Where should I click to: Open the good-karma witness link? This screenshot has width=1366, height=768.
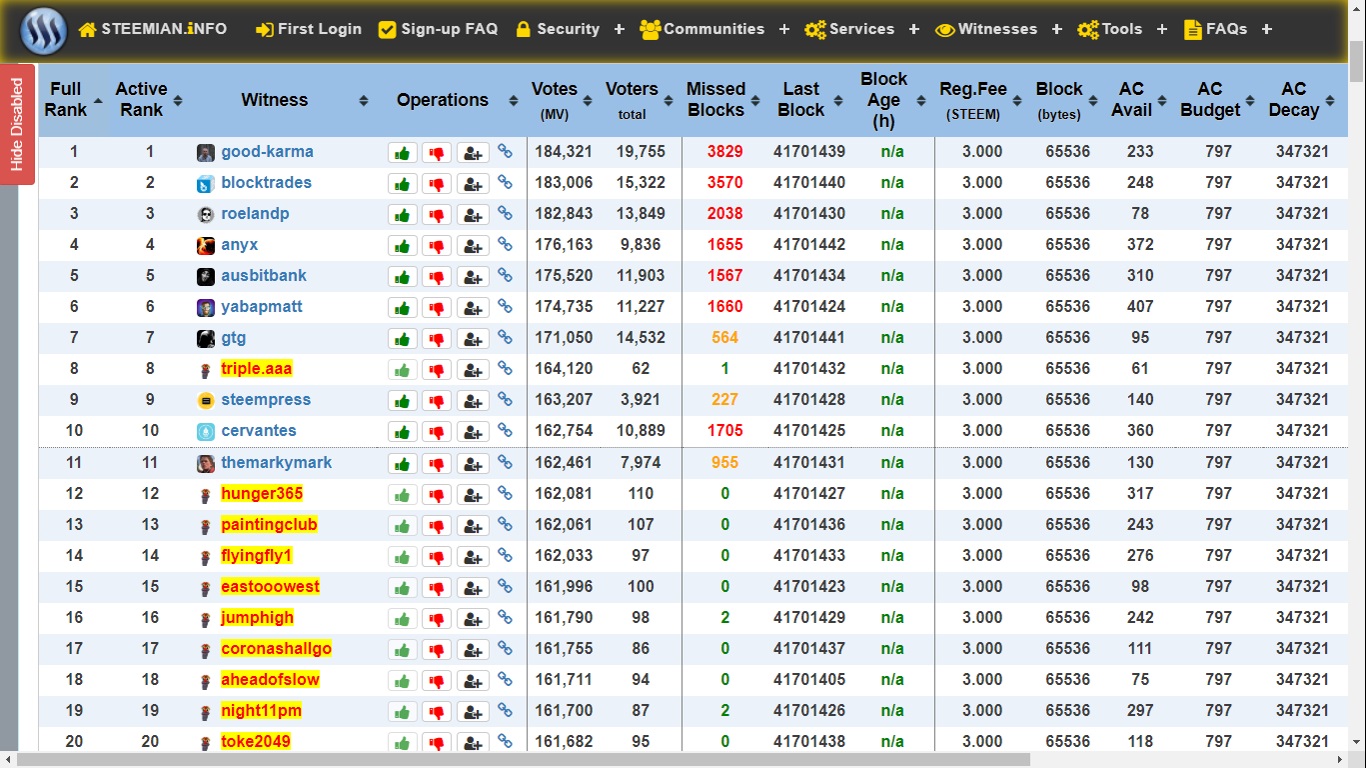point(267,152)
